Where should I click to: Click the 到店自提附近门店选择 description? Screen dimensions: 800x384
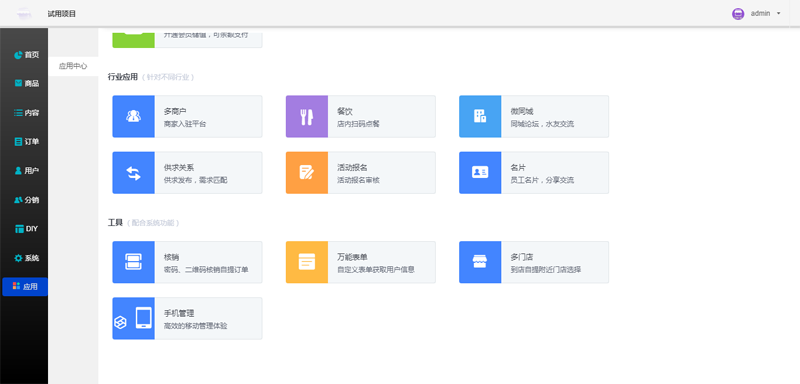click(x=545, y=270)
